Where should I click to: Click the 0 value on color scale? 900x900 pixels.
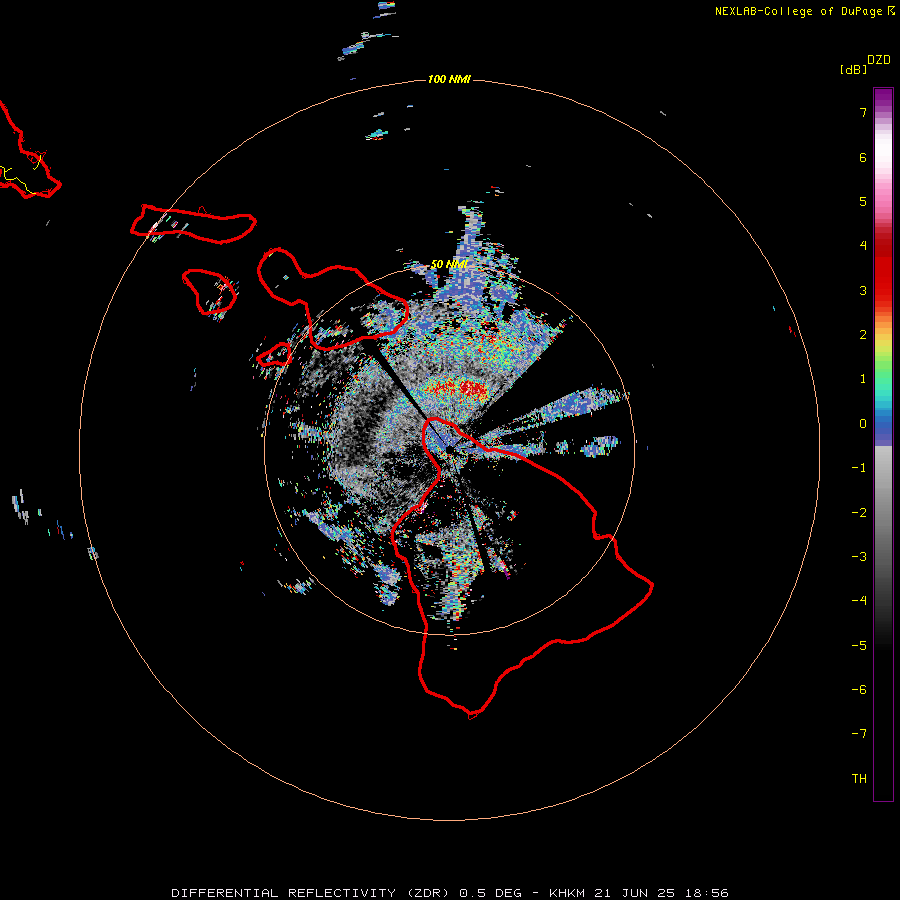click(863, 424)
